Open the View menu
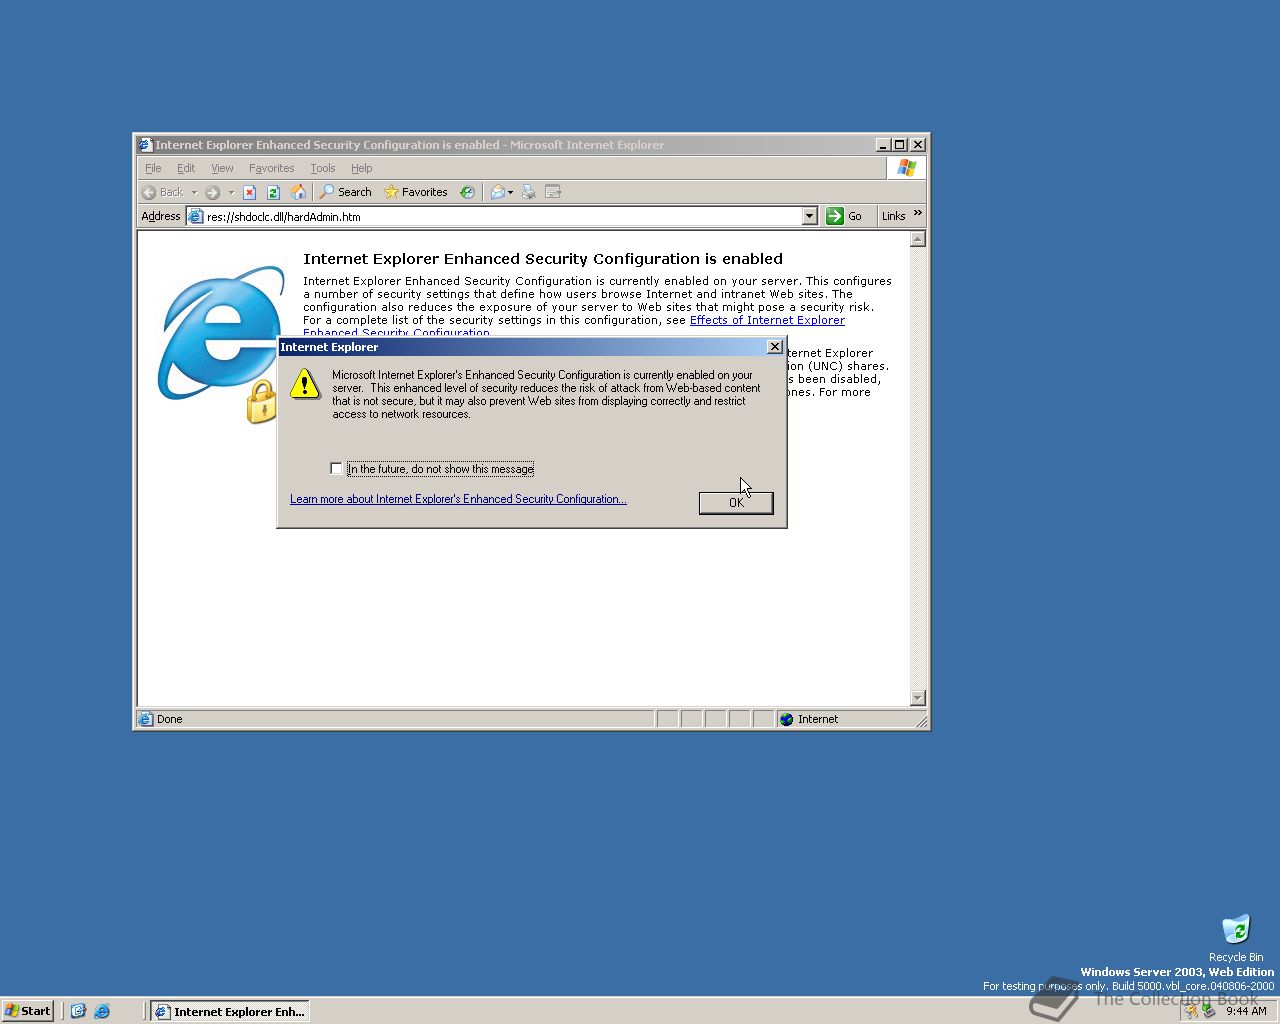This screenshot has height=1024, width=1280. point(222,168)
